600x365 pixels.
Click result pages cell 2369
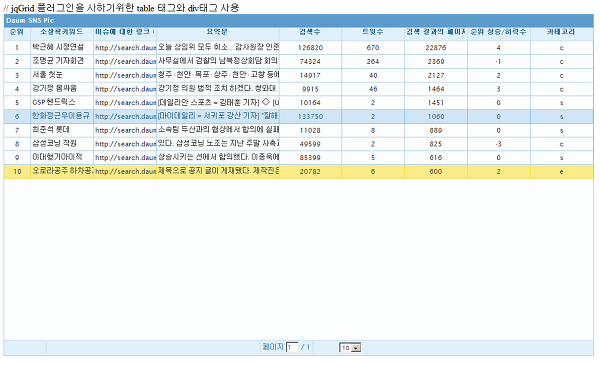436,62
